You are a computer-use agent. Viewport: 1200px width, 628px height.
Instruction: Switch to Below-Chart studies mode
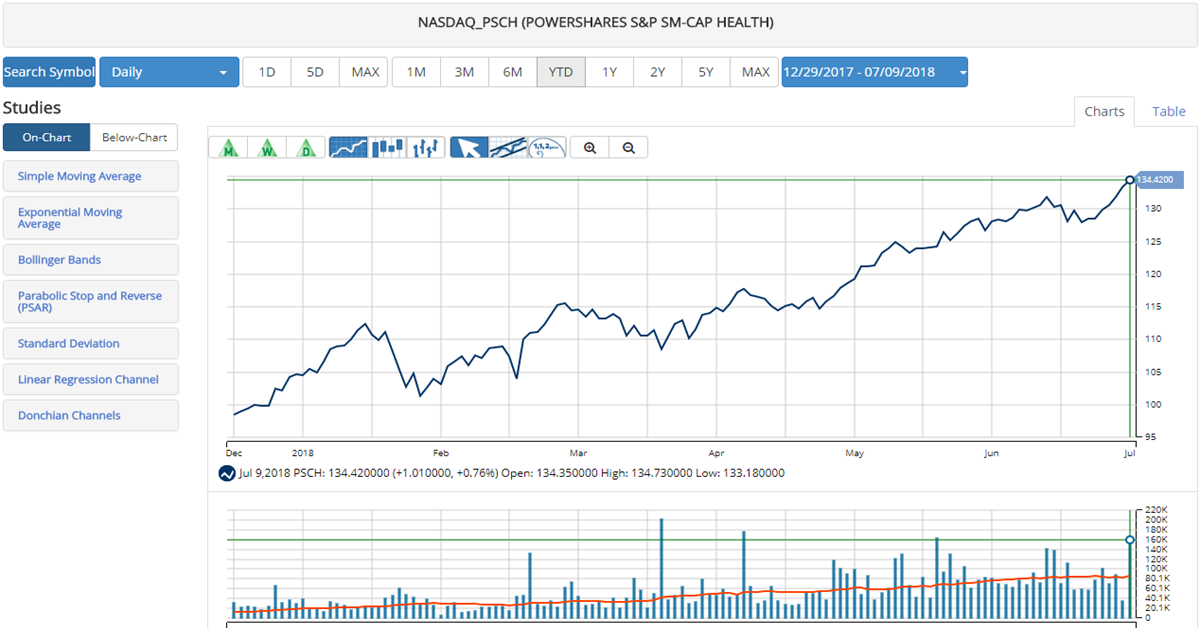click(x=133, y=136)
